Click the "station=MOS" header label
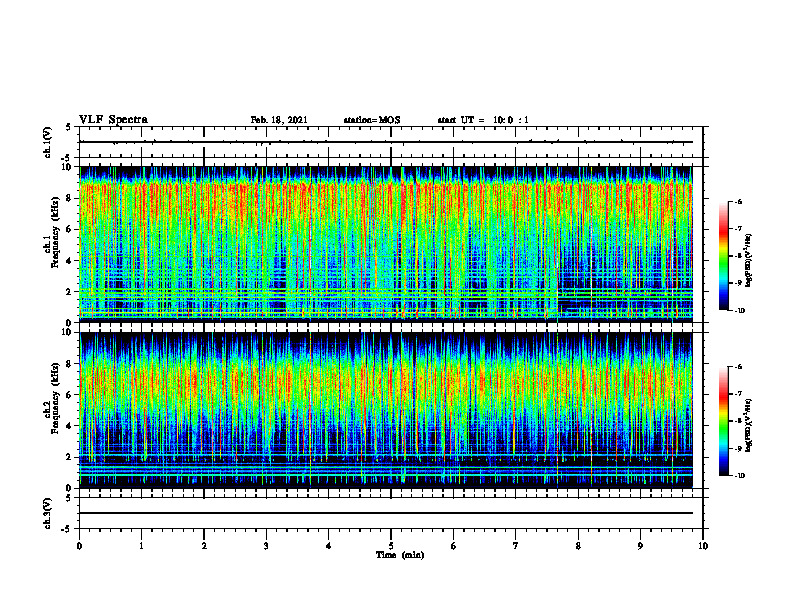The height and width of the screenshot is (612, 792). point(372,120)
